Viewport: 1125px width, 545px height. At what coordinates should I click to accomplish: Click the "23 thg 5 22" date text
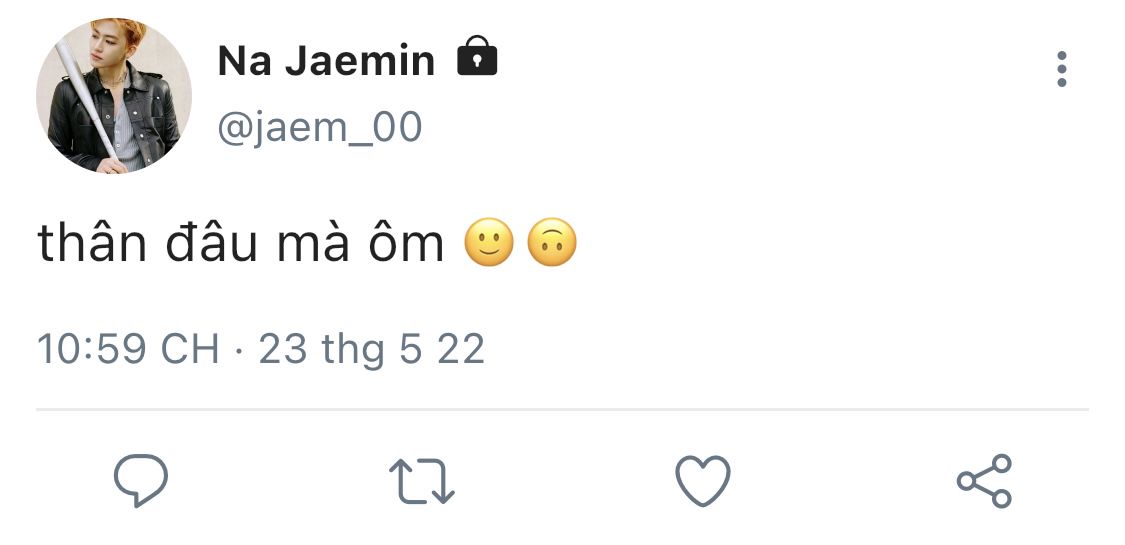coord(372,349)
